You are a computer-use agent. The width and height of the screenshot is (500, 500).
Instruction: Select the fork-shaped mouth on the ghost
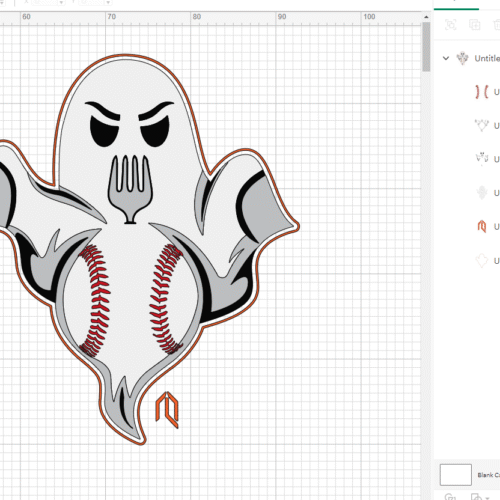(130, 189)
